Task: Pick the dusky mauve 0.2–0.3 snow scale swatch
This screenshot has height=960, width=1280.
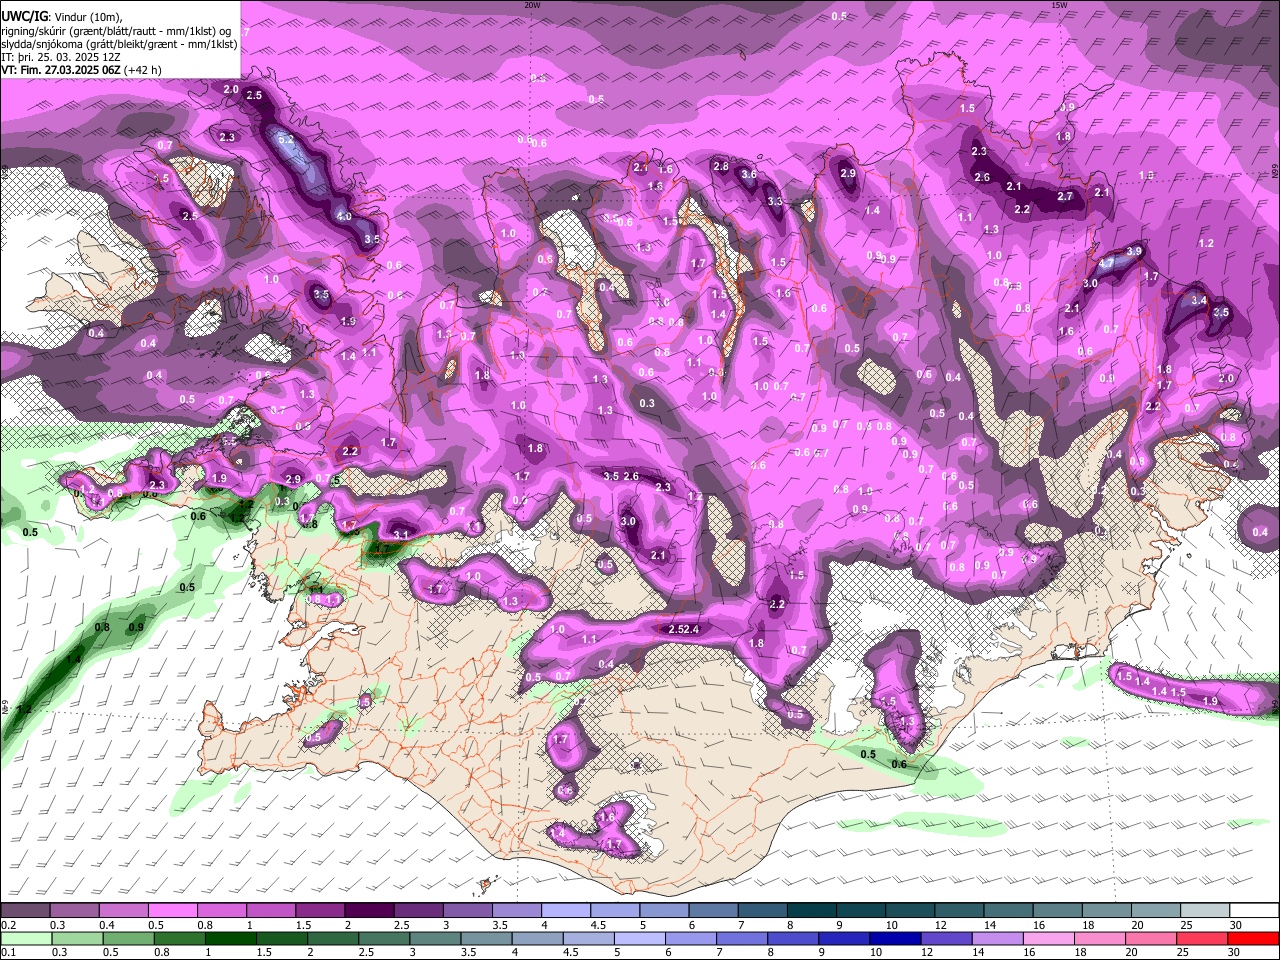Action: tap(25, 911)
